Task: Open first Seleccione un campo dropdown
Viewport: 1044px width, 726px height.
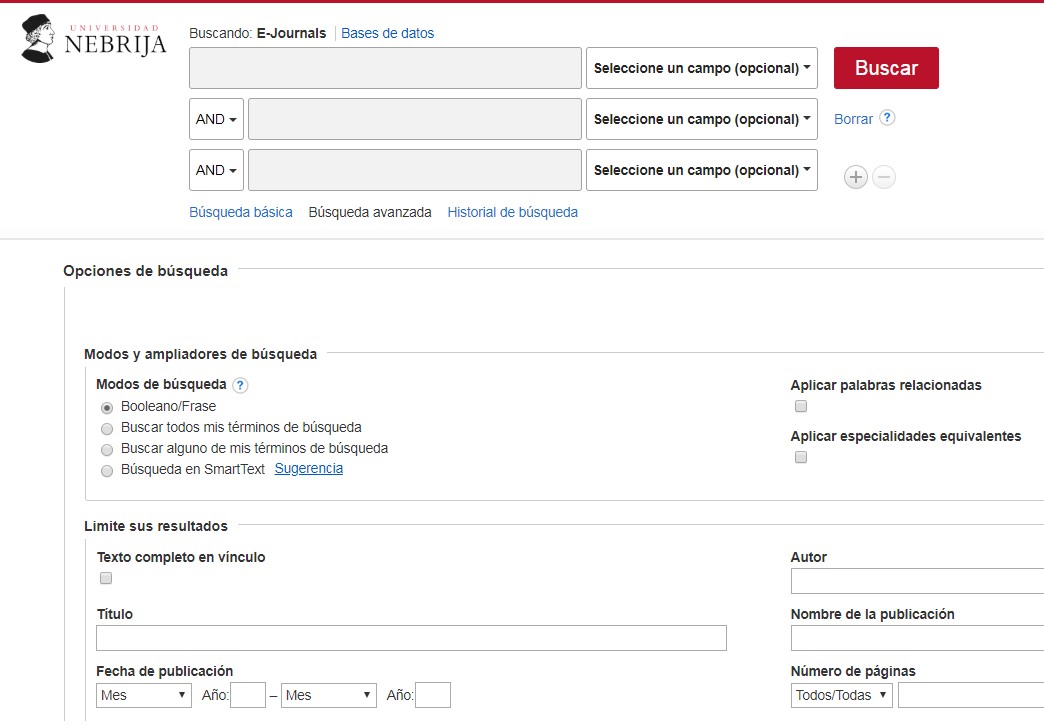Action: [701, 69]
